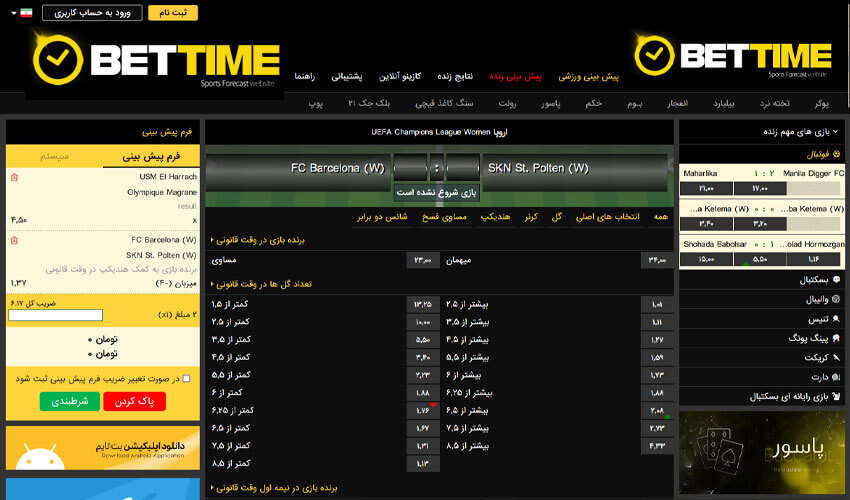Select the کرنر market tab
Image resolution: width=850 pixels, height=500 pixels.
point(531,217)
